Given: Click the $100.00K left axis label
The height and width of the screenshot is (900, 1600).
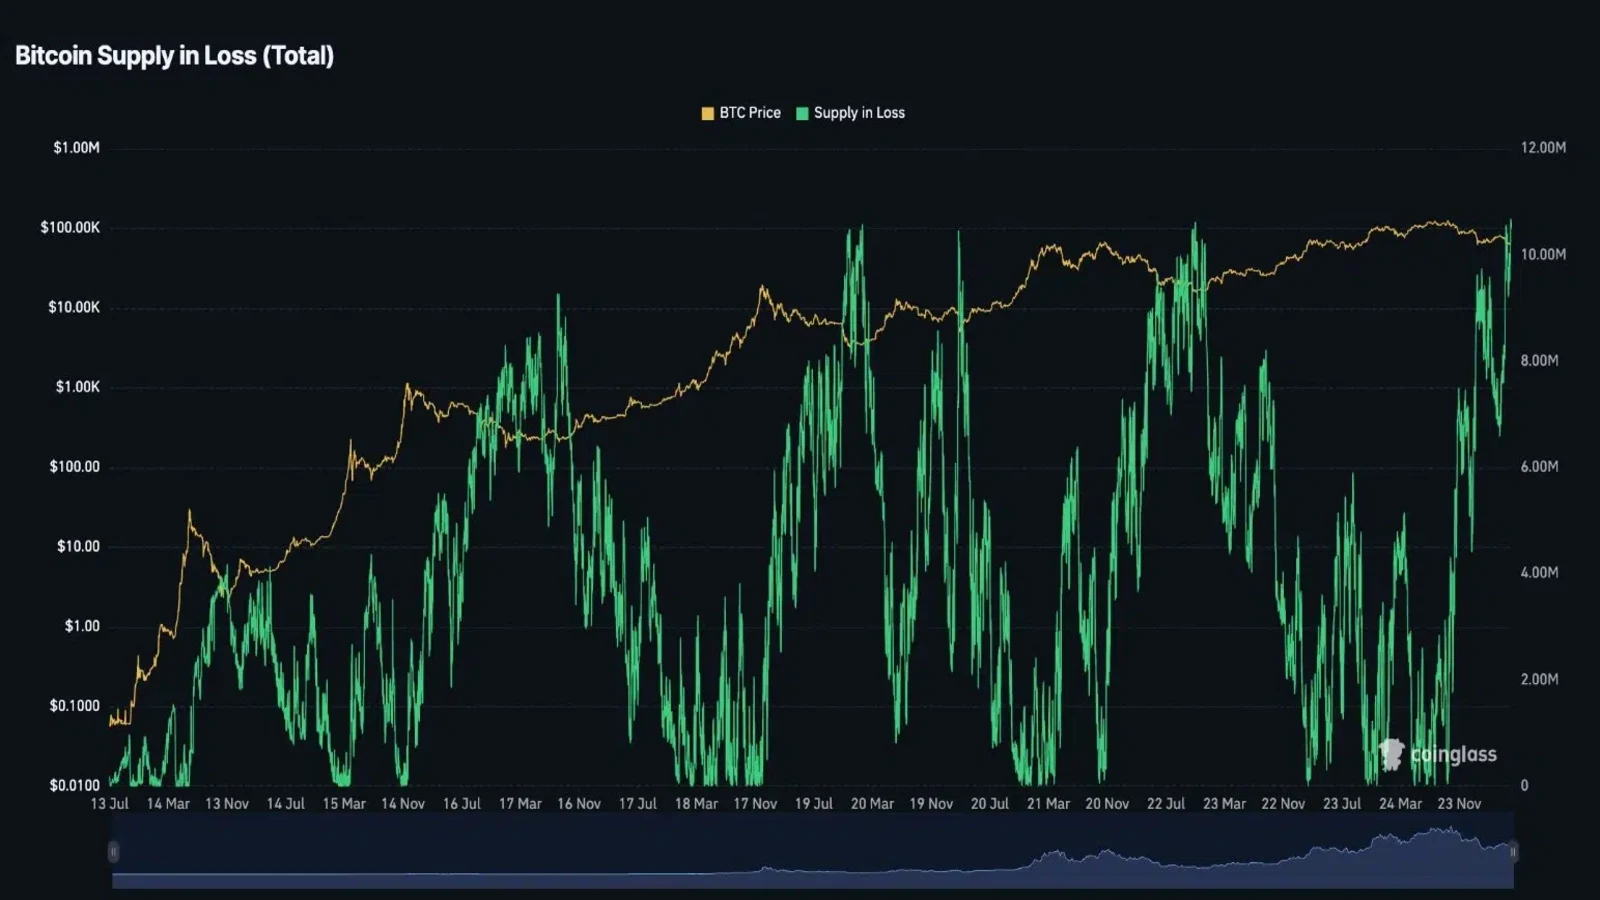Looking at the screenshot, I should pyautogui.click(x=70, y=228).
